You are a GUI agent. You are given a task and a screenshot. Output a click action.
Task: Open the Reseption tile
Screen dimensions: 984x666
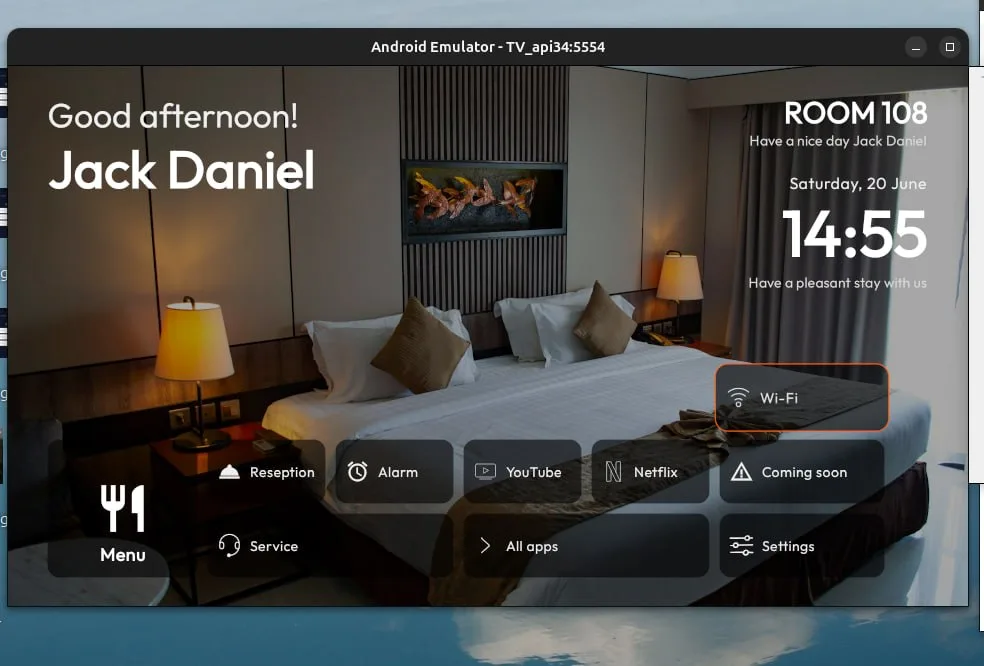click(267, 471)
